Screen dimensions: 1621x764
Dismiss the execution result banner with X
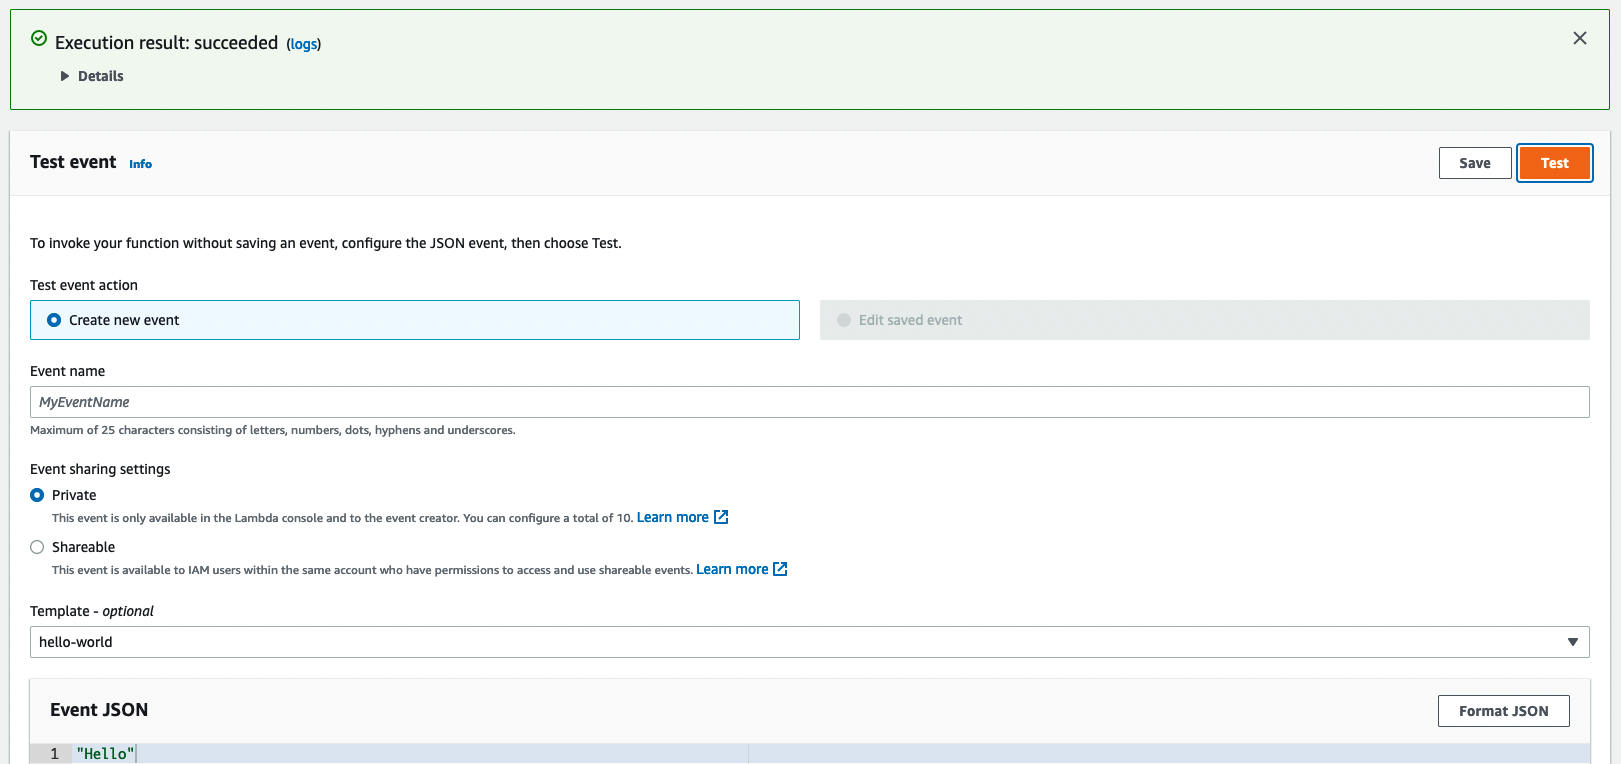coord(1580,38)
